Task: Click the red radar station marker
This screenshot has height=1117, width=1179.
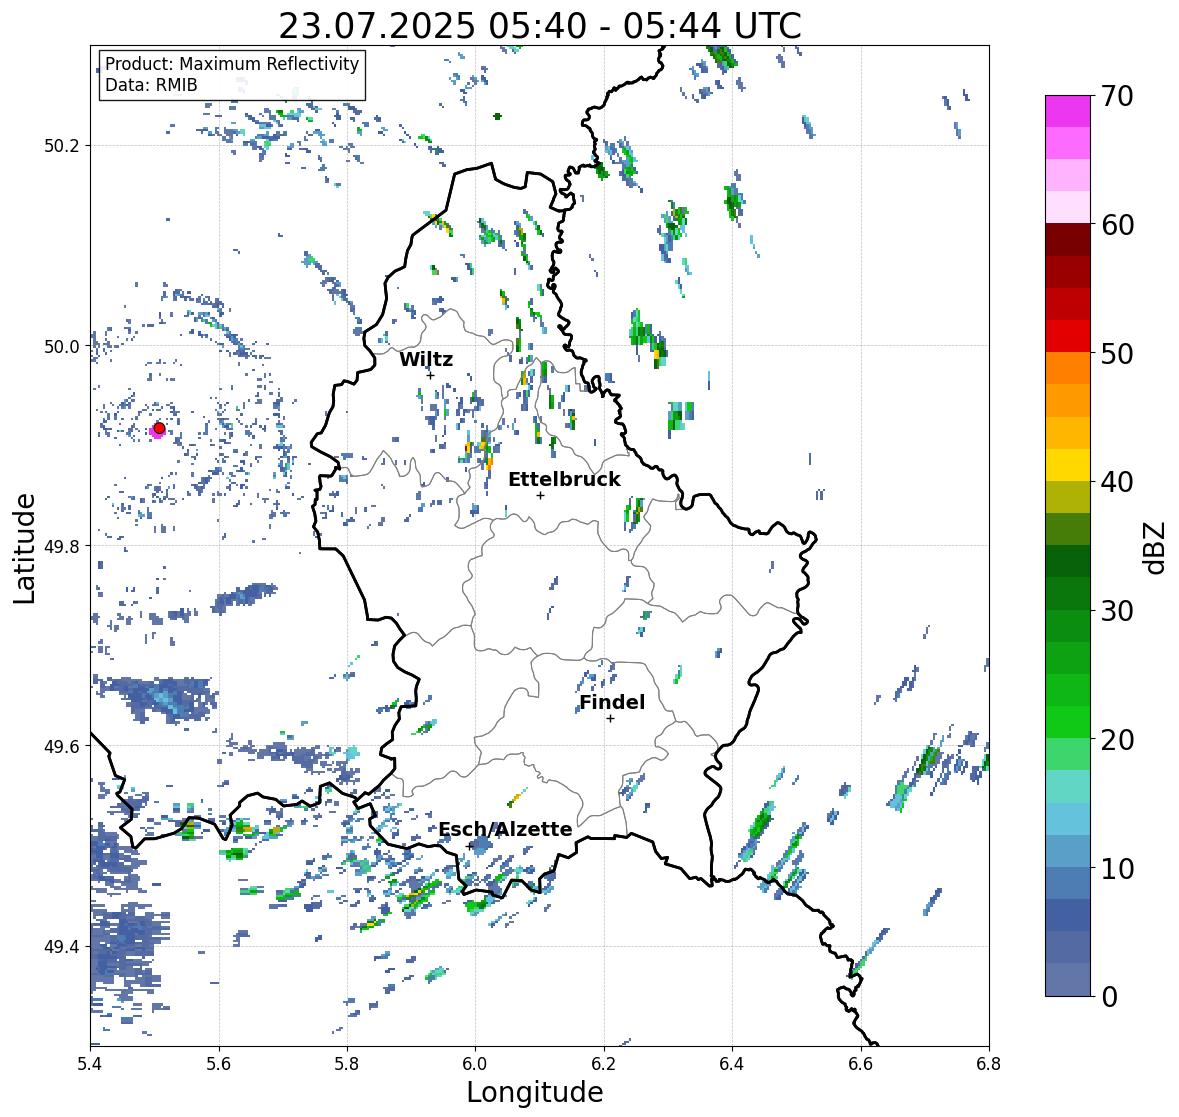Action: [159, 428]
